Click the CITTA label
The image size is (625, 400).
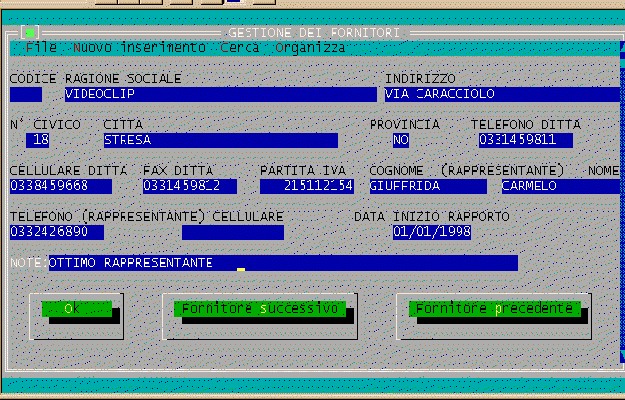coord(123,124)
